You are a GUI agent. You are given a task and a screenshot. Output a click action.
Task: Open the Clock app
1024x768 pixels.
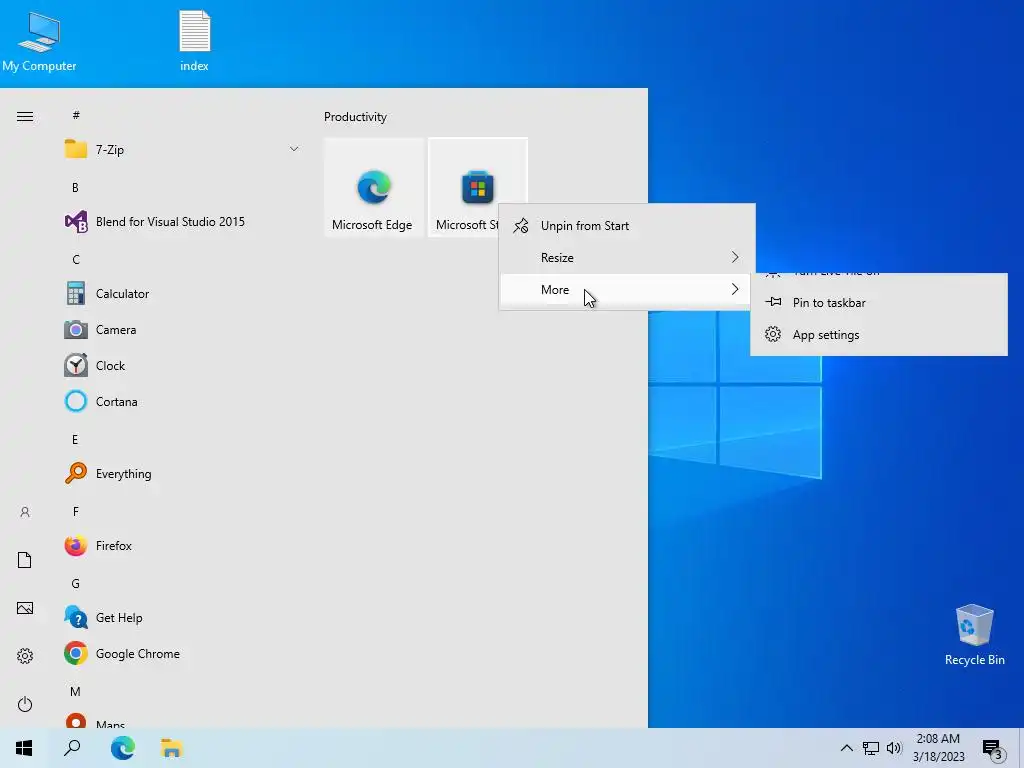(182, 366)
